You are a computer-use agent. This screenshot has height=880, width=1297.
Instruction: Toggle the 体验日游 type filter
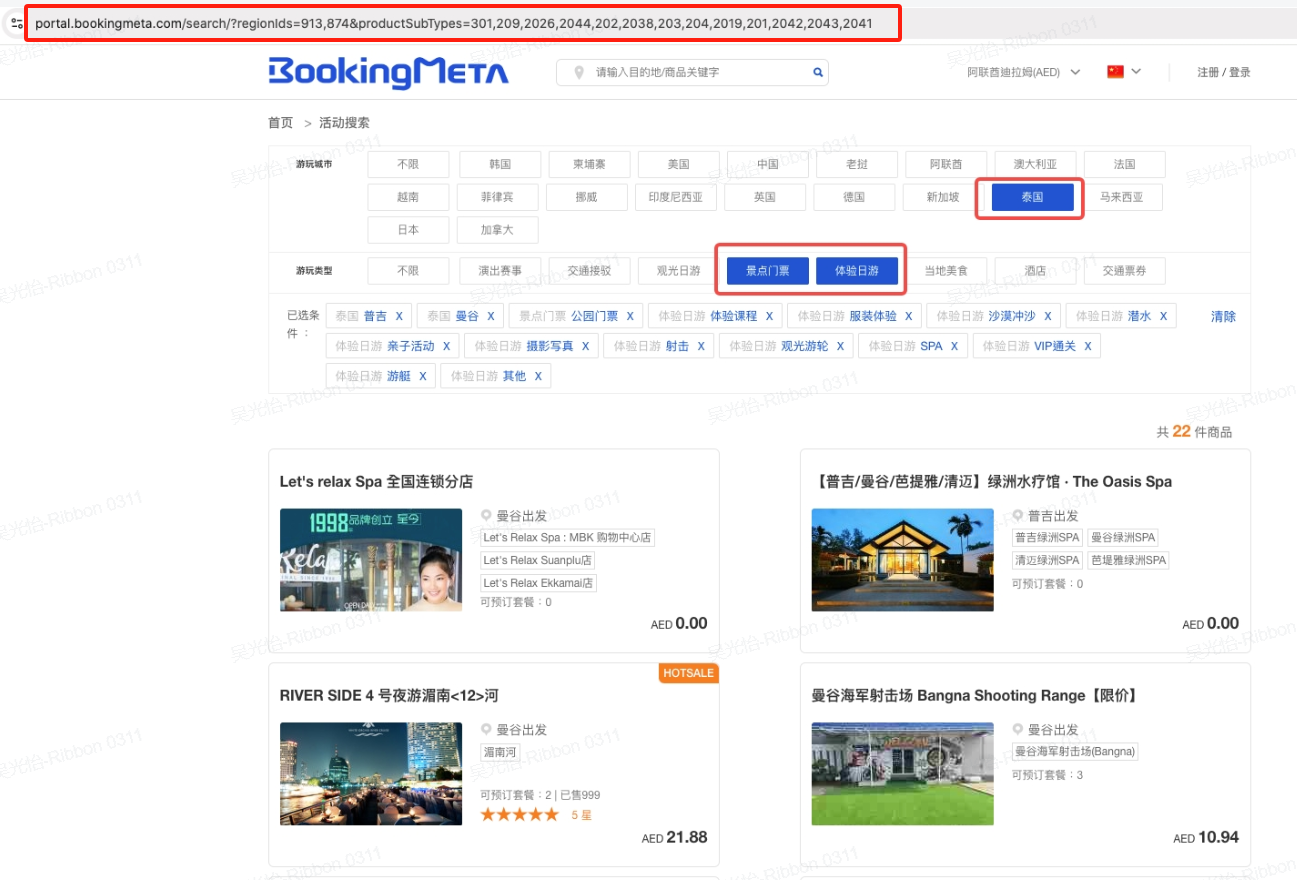pyautogui.click(x=857, y=270)
